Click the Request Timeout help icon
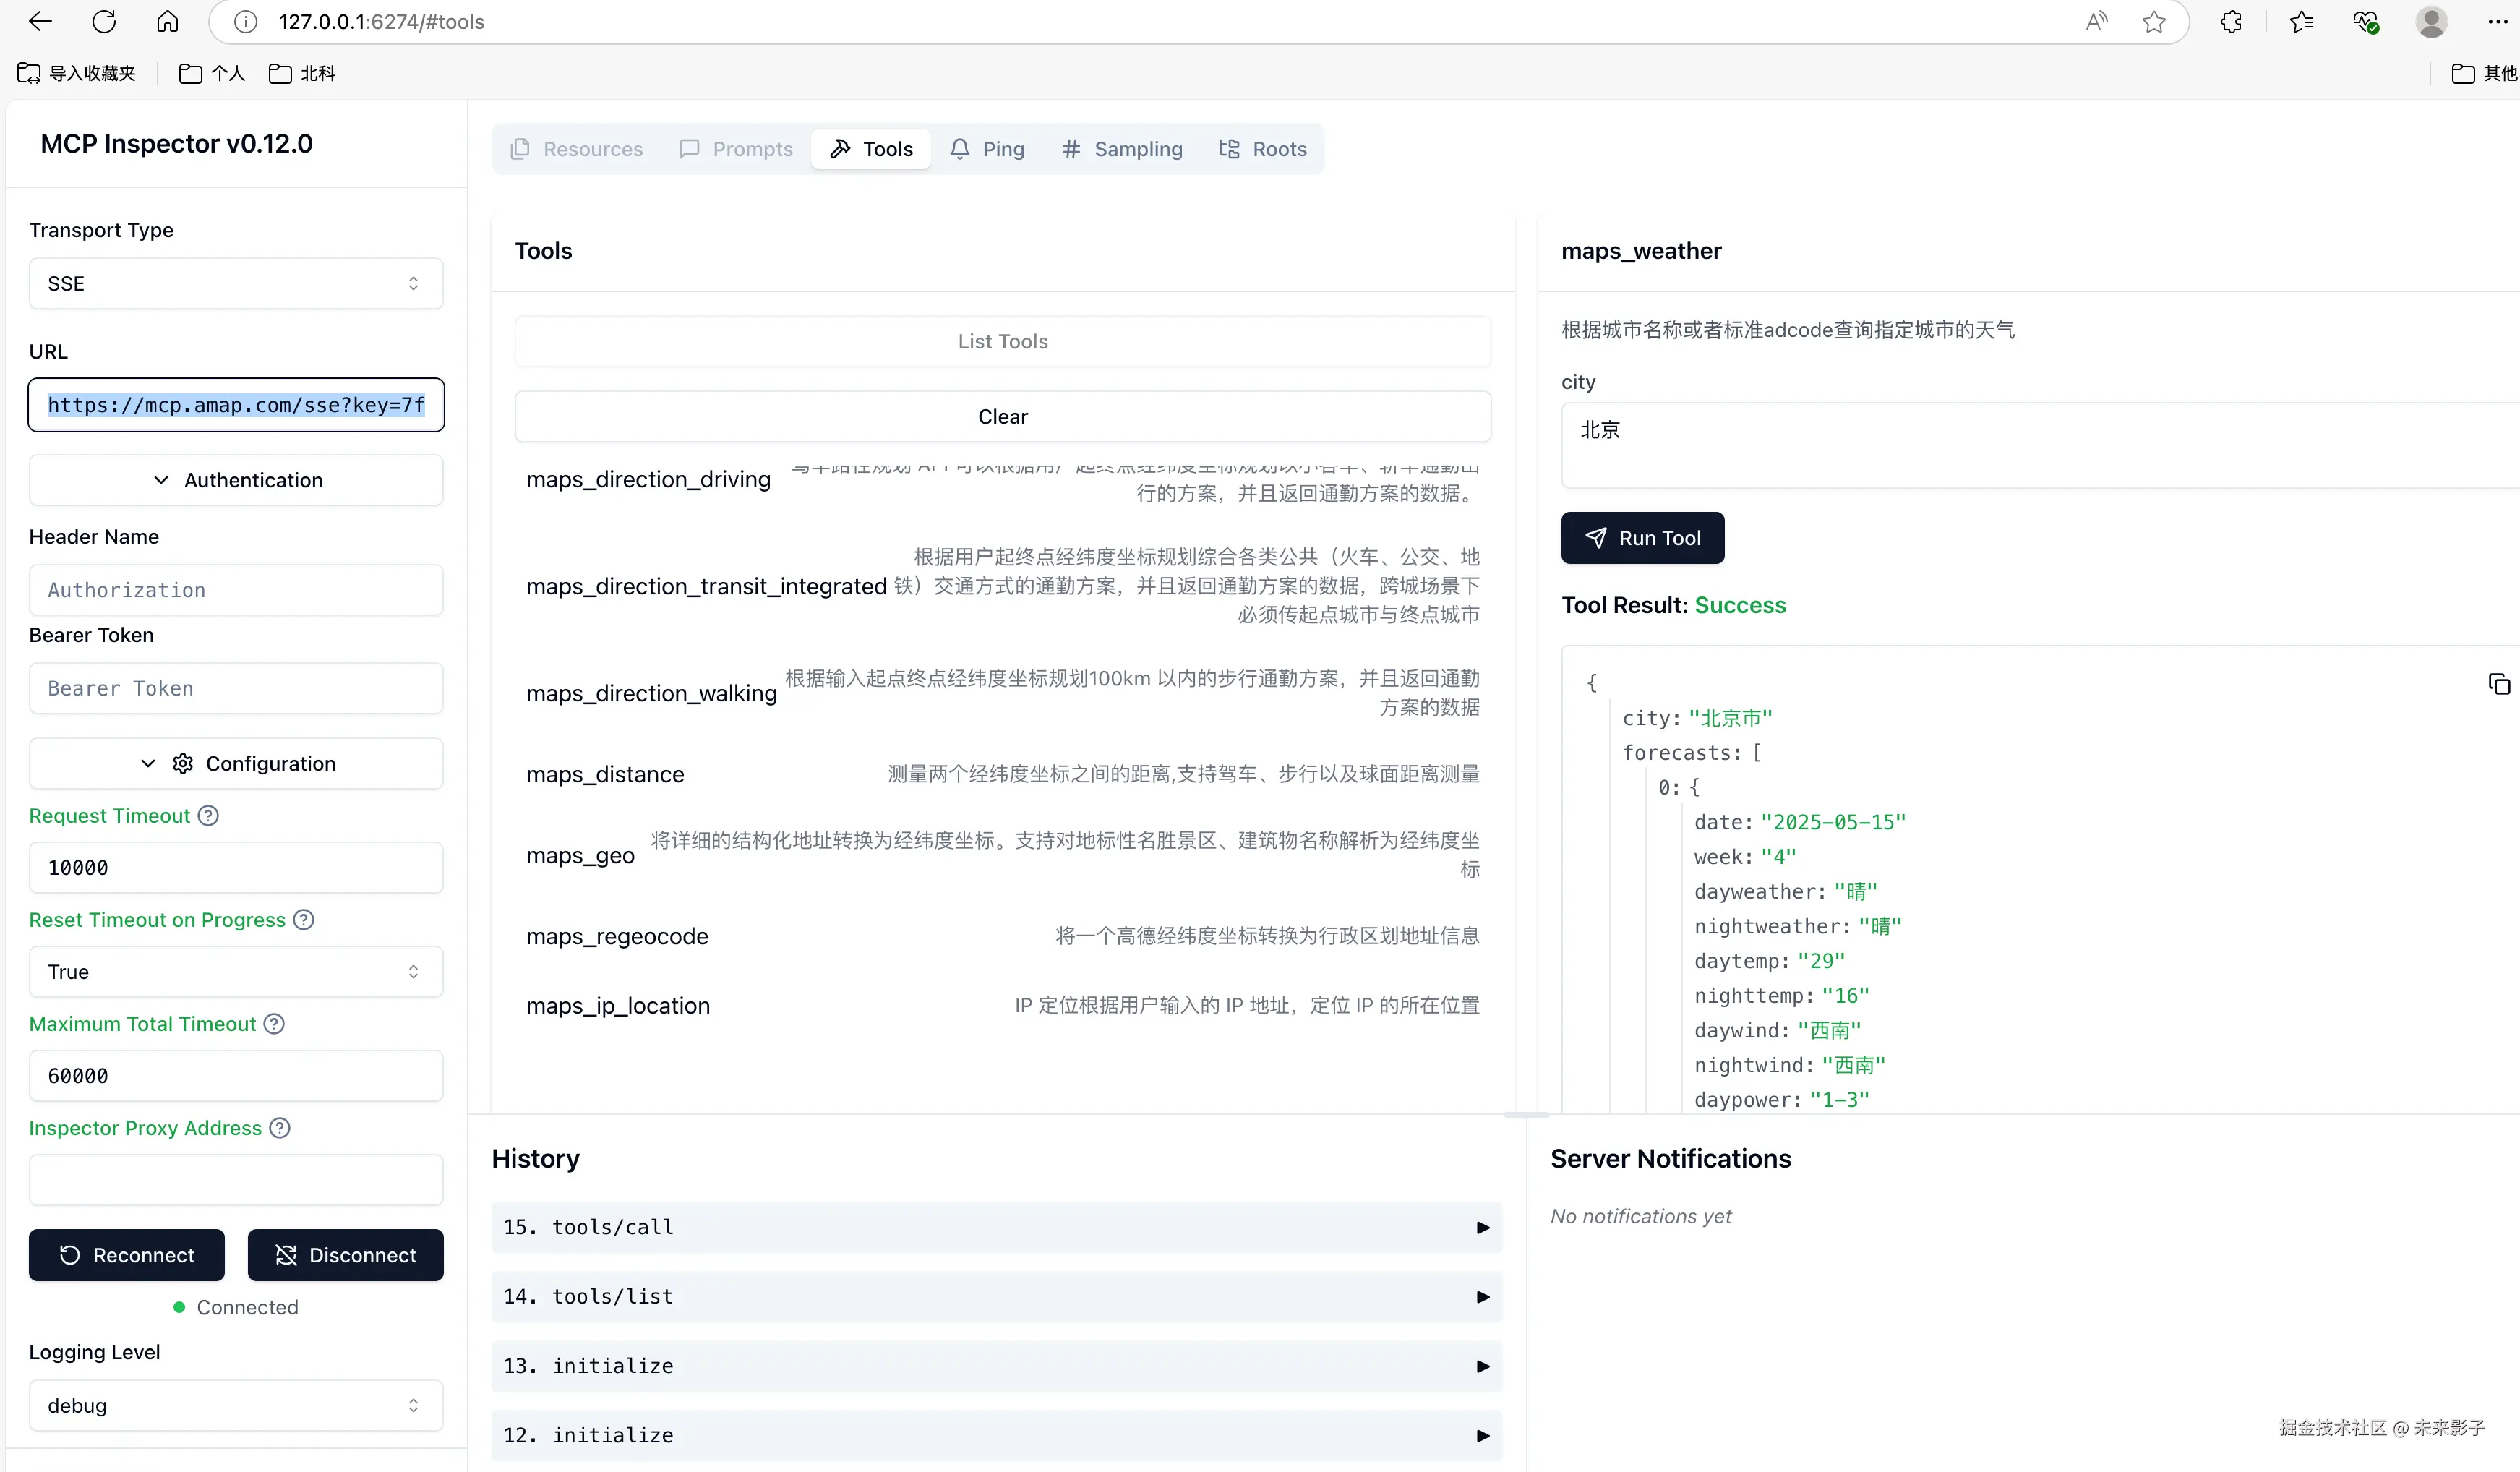This screenshot has height=1472, width=2520. pyautogui.click(x=208, y=816)
